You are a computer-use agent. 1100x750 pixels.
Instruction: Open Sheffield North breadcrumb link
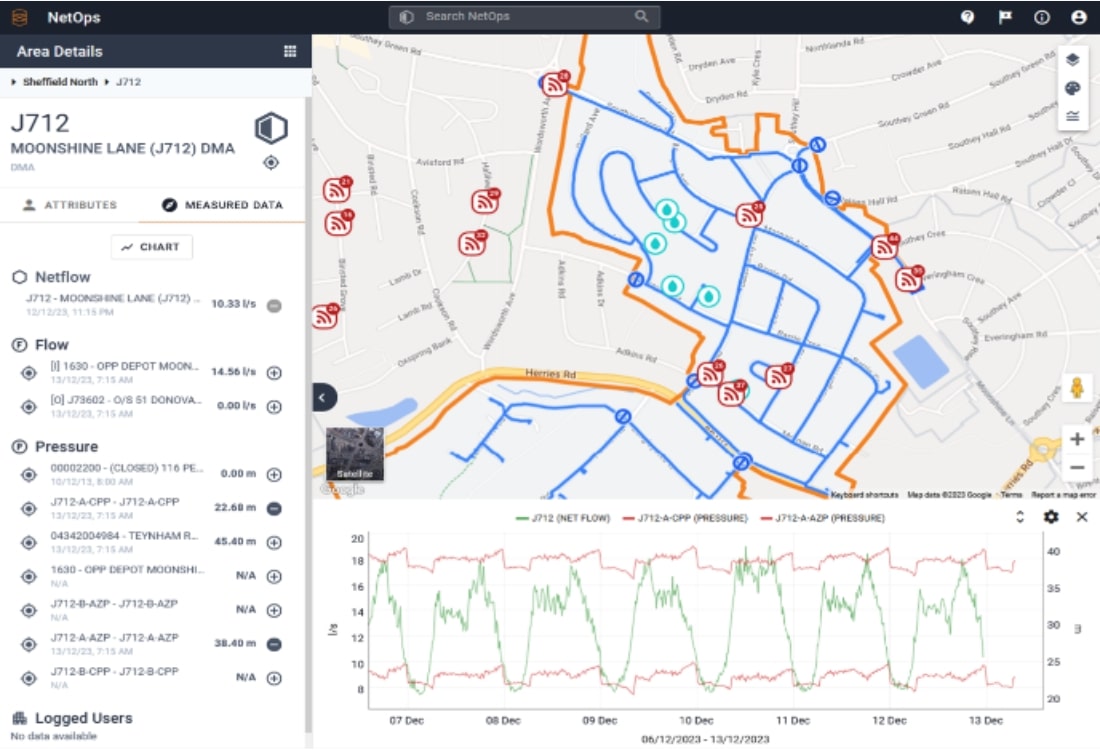click(60, 82)
